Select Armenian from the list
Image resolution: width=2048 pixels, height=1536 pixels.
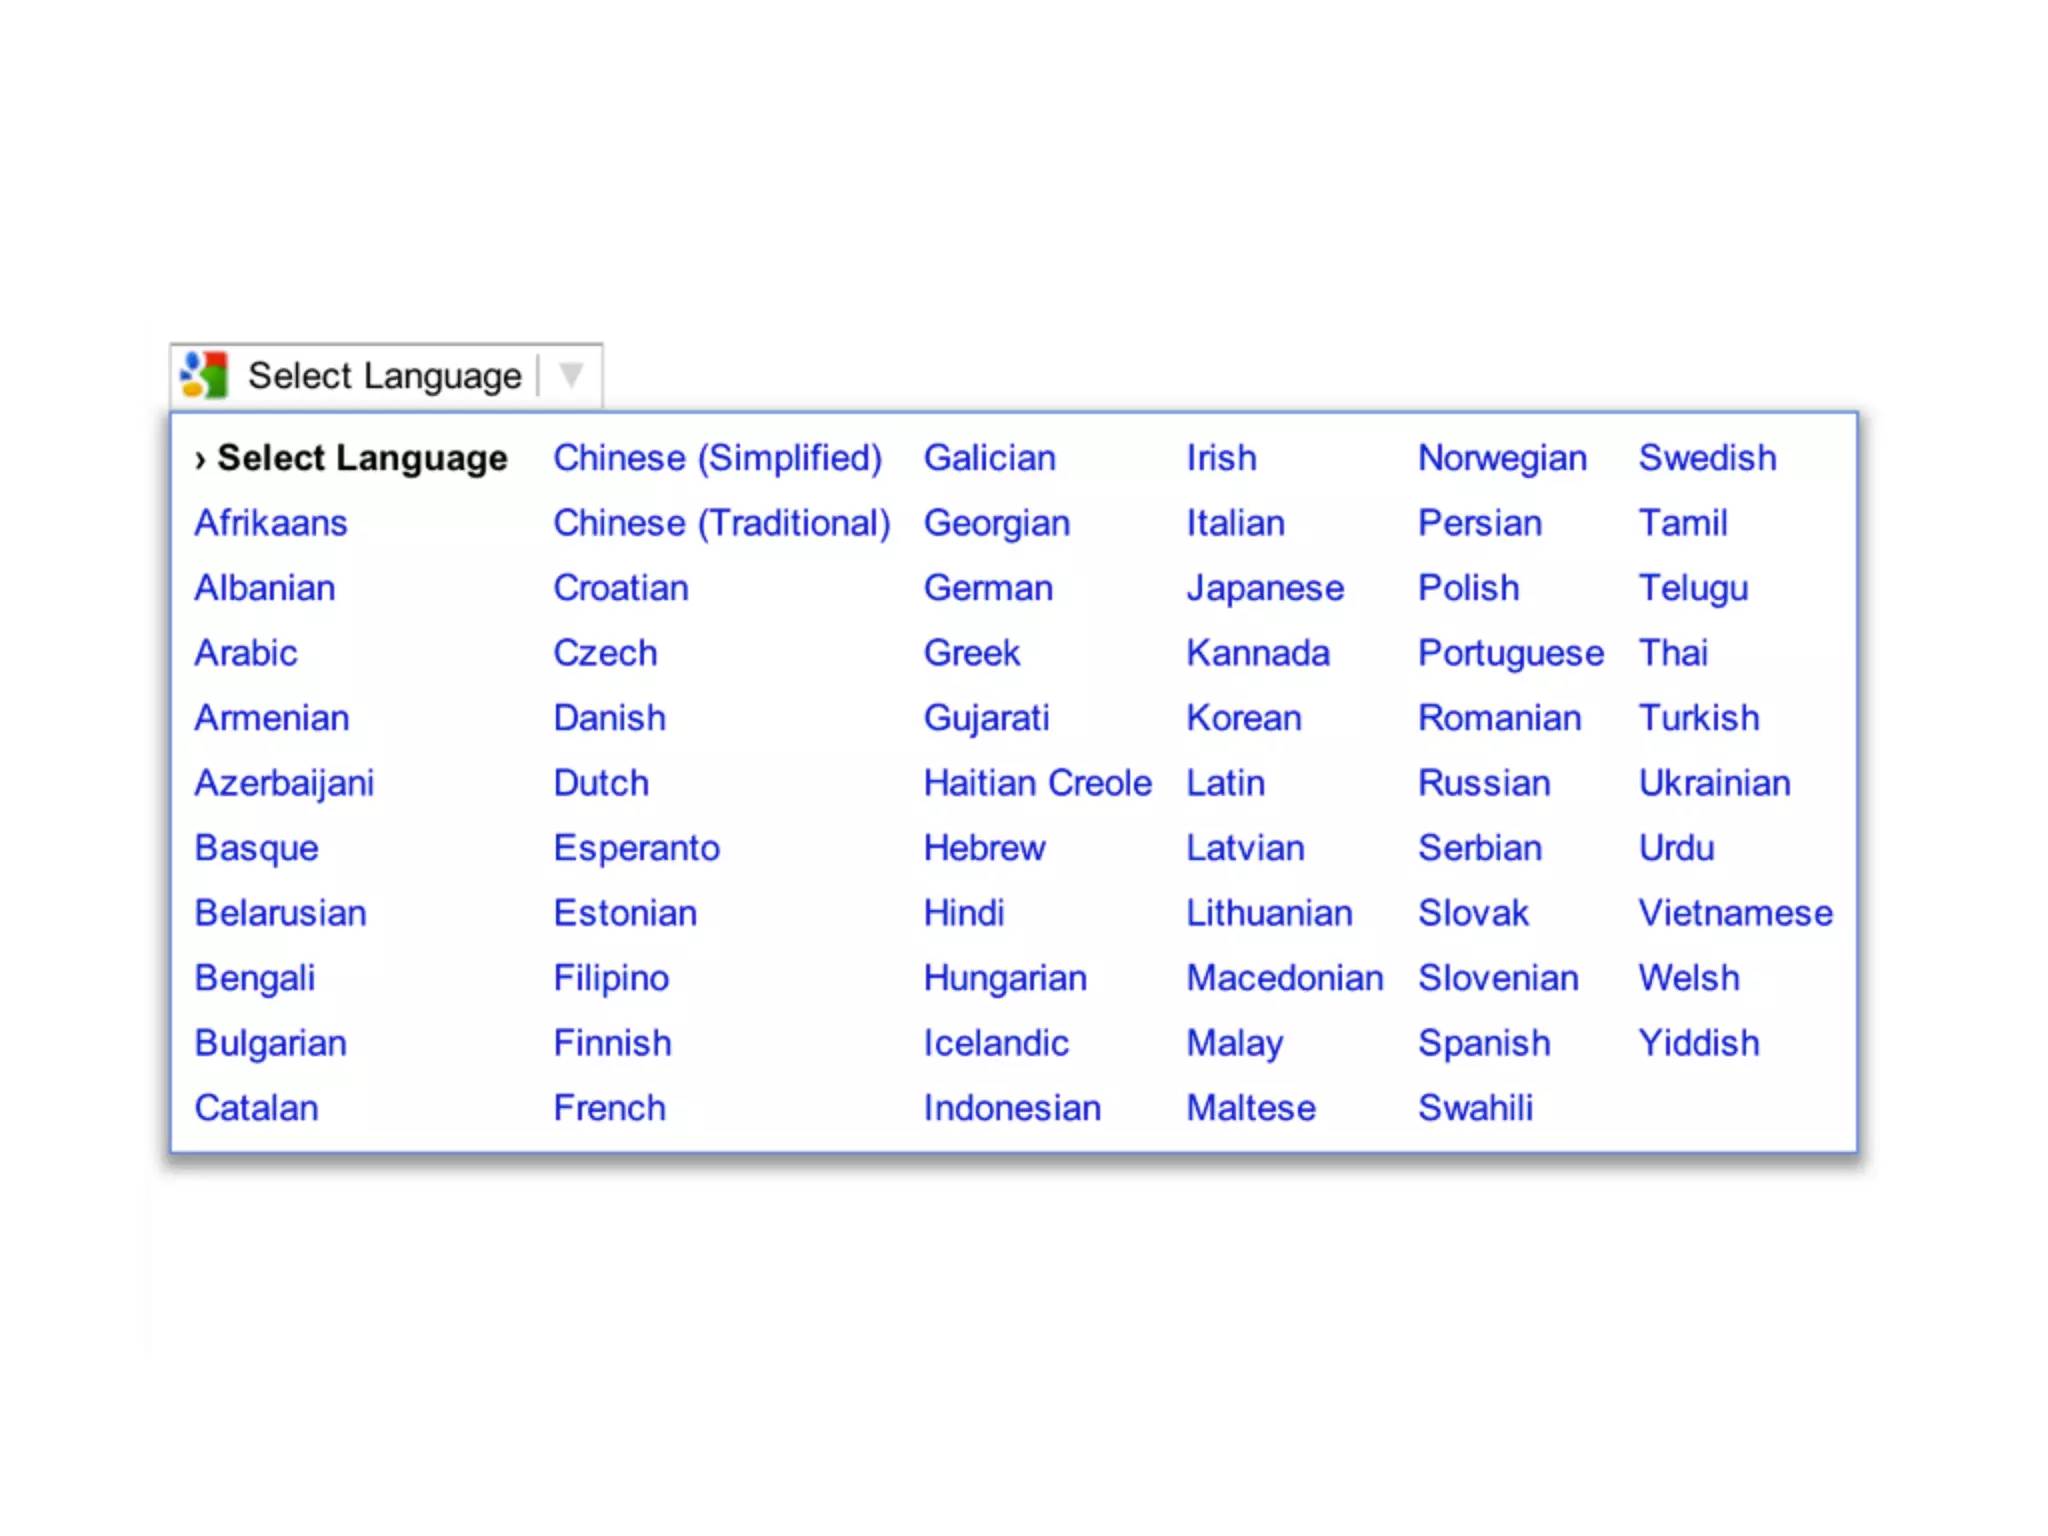(272, 718)
